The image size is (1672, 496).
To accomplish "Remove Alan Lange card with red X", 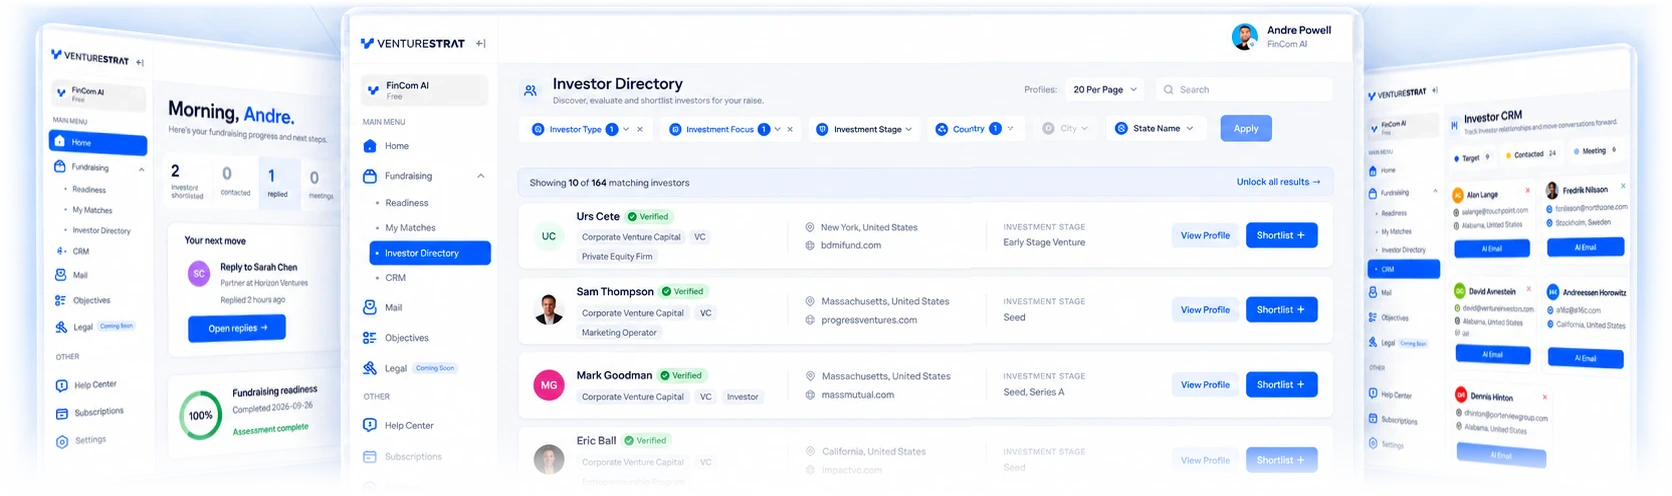I will pyautogui.click(x=1528, y=190).
